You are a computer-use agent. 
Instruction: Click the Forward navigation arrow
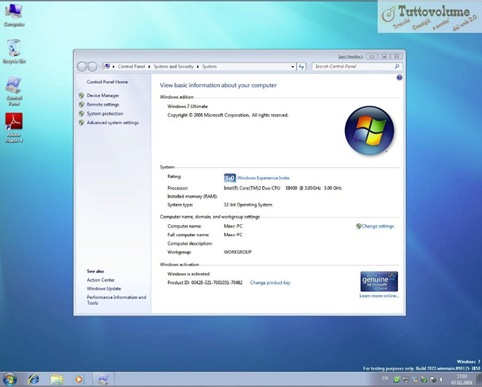(x=92, y=67)
